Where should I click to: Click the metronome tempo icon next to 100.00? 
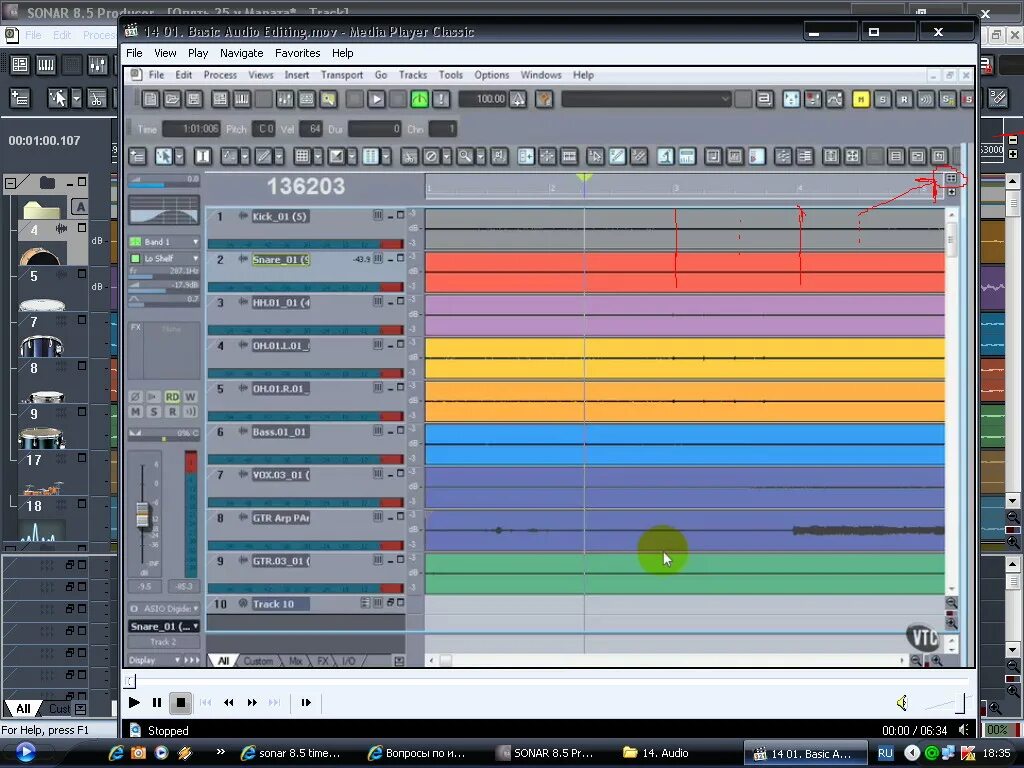pyautogui.click(x=518, y=99)
